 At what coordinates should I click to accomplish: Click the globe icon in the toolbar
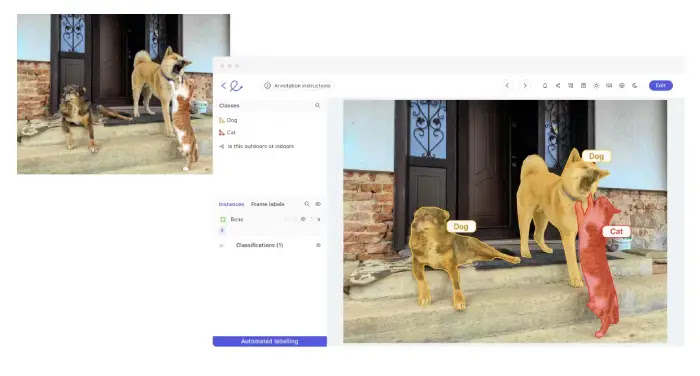[x=622, y=85]
